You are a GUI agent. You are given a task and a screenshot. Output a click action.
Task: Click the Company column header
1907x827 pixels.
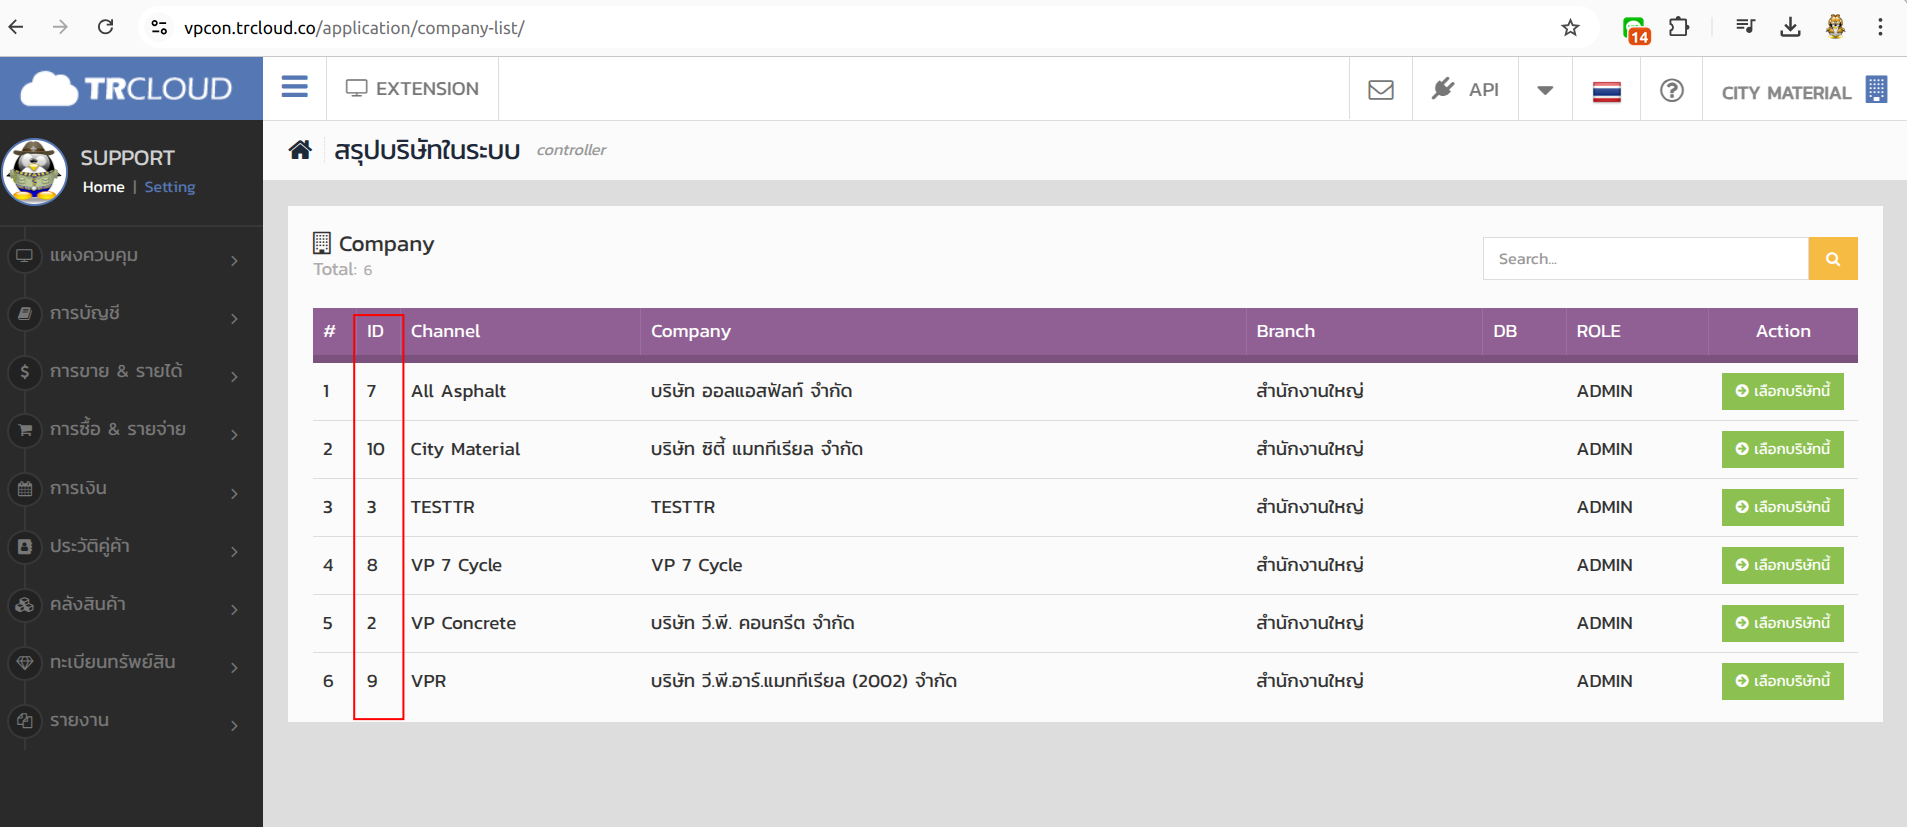pyautogui.click(x=691, y=331)
